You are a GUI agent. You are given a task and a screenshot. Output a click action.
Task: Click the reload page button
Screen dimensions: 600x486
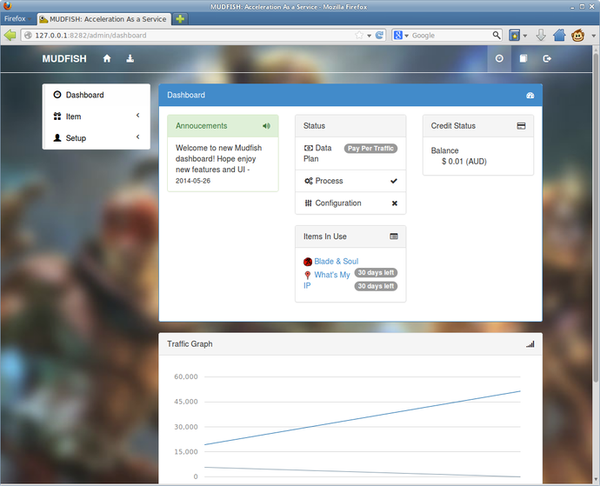[379, 35]
